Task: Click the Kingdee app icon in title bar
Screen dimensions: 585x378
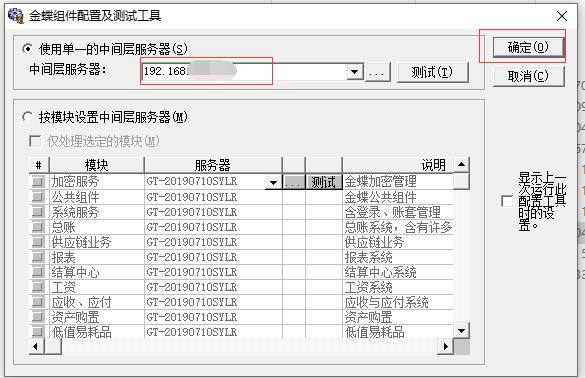Action: point(15,15)
